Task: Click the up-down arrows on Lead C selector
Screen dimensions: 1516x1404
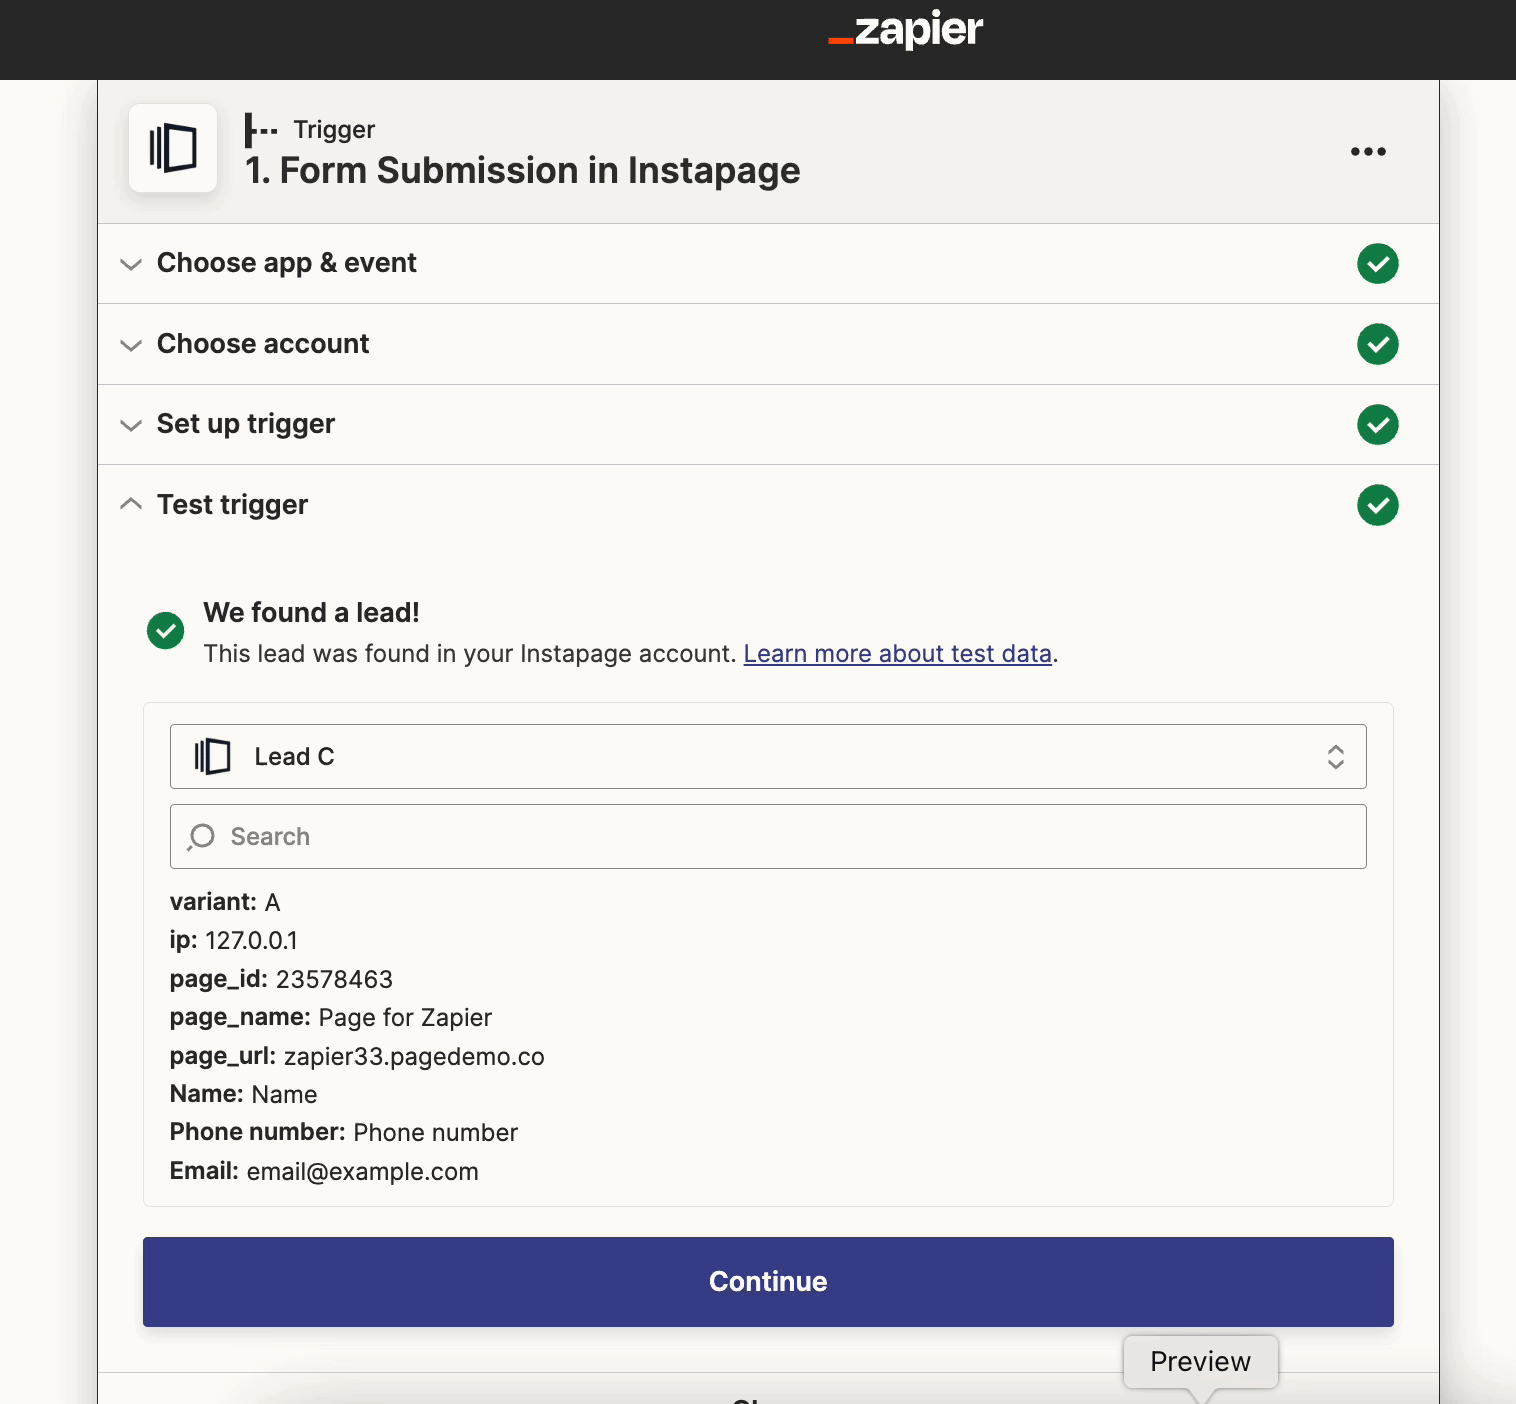Action: point(1335,757)
